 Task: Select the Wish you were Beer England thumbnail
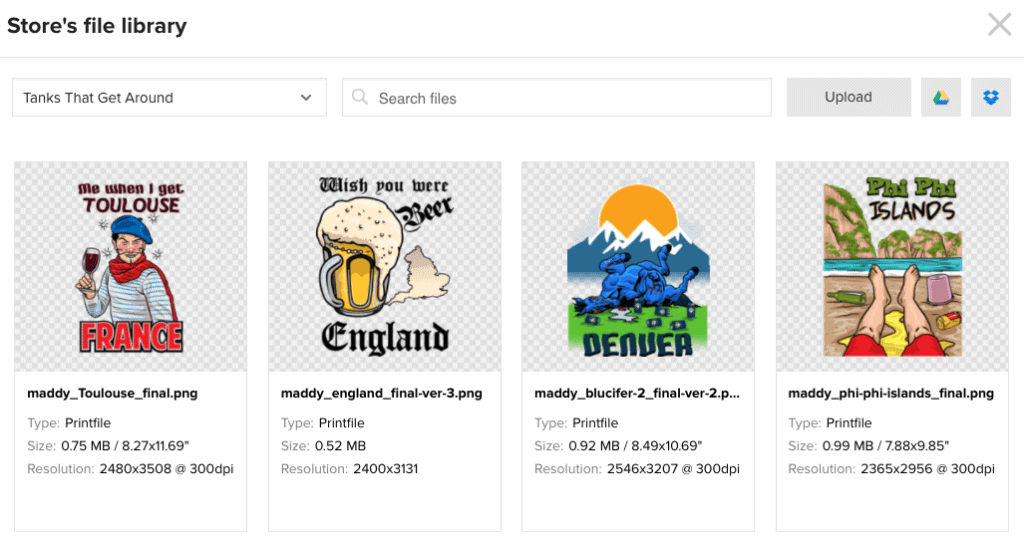tap(385, 267)
